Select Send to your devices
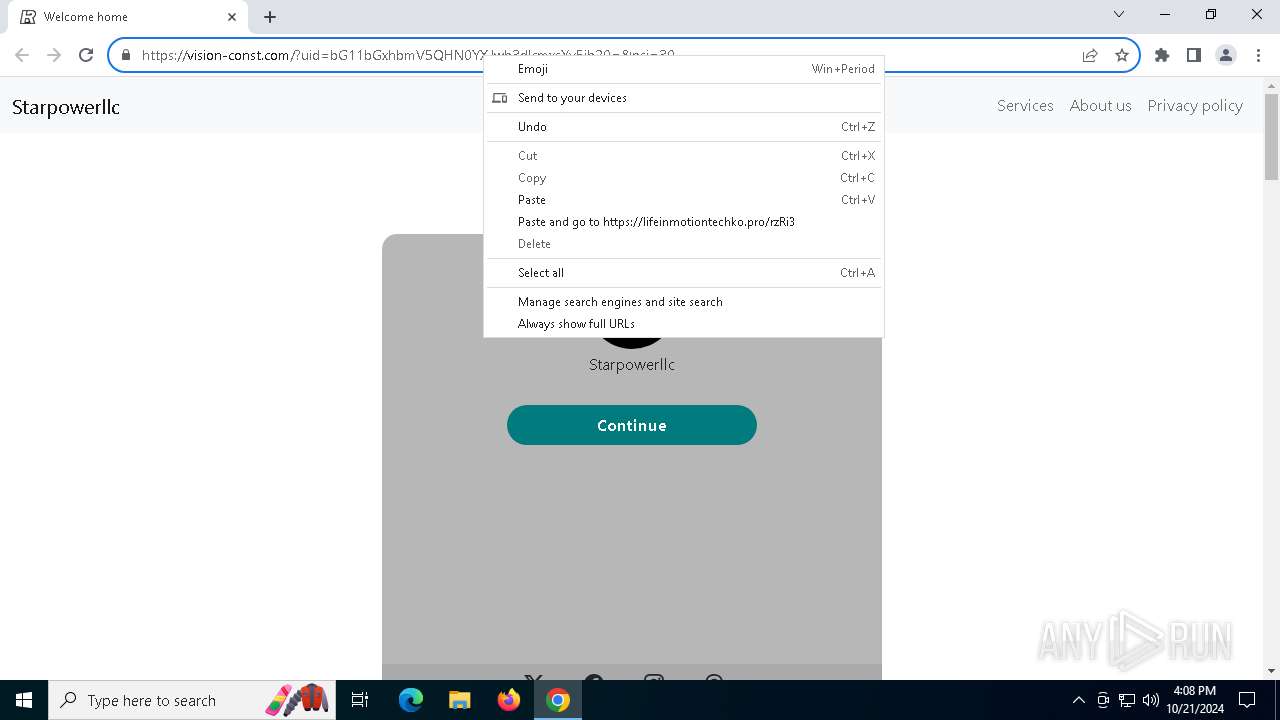Viewport: 1280px width, 720px height. pyautogui.click(x=684, y=98)
